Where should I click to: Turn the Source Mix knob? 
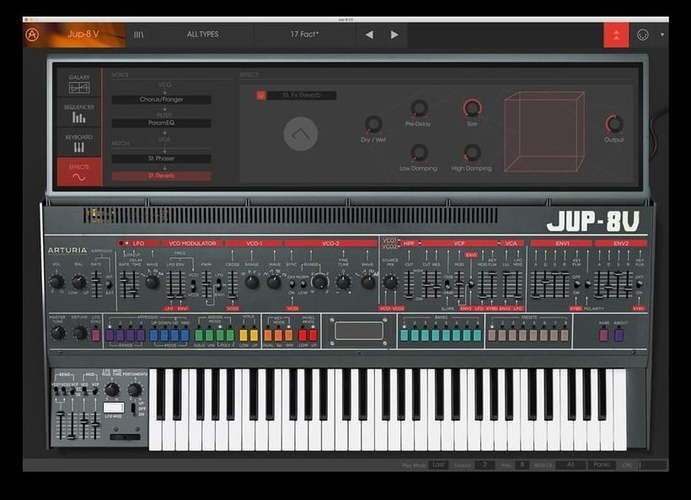point(390,281)
